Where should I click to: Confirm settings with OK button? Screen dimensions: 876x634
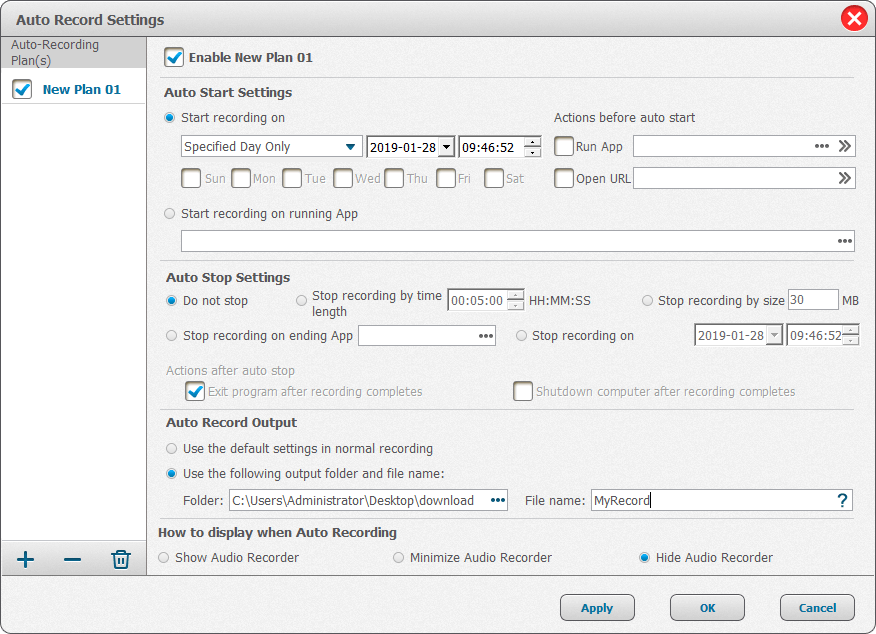[707, 608]
